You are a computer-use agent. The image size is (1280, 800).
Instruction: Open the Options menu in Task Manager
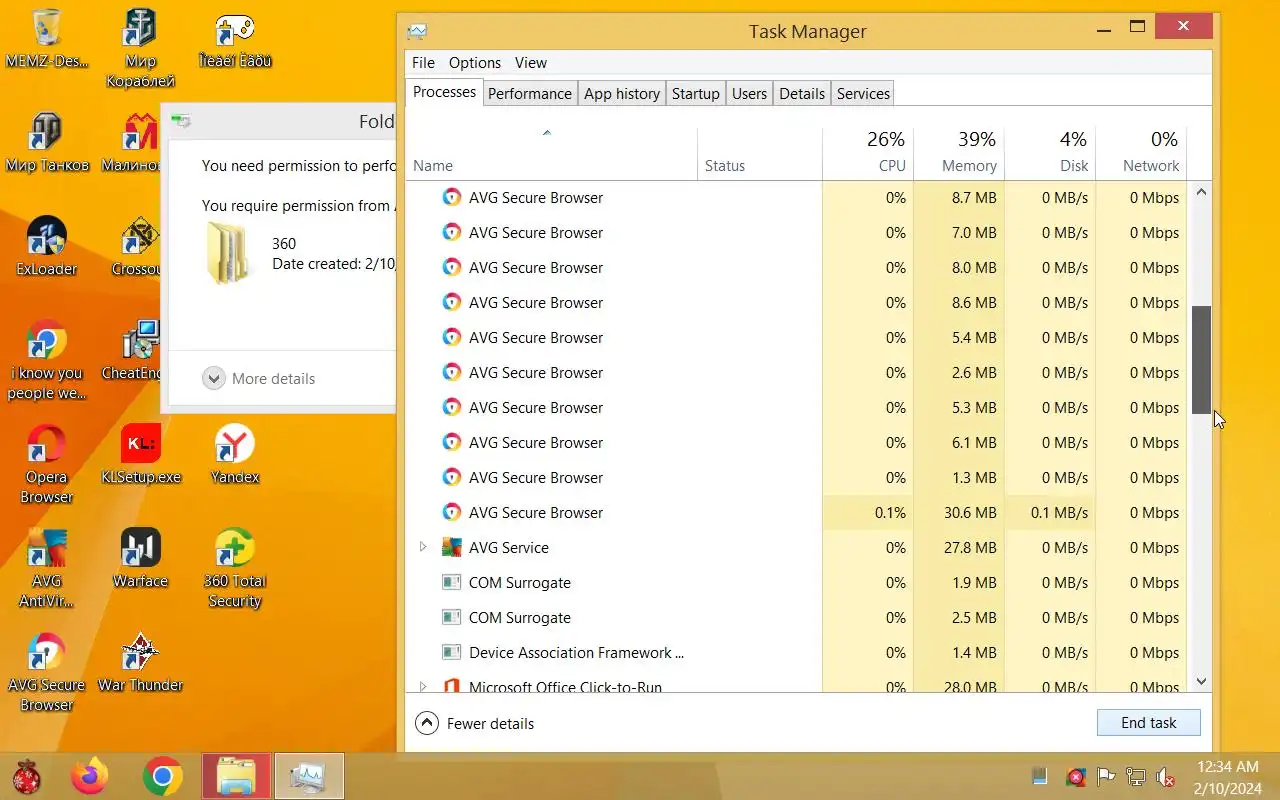(475, 62)
